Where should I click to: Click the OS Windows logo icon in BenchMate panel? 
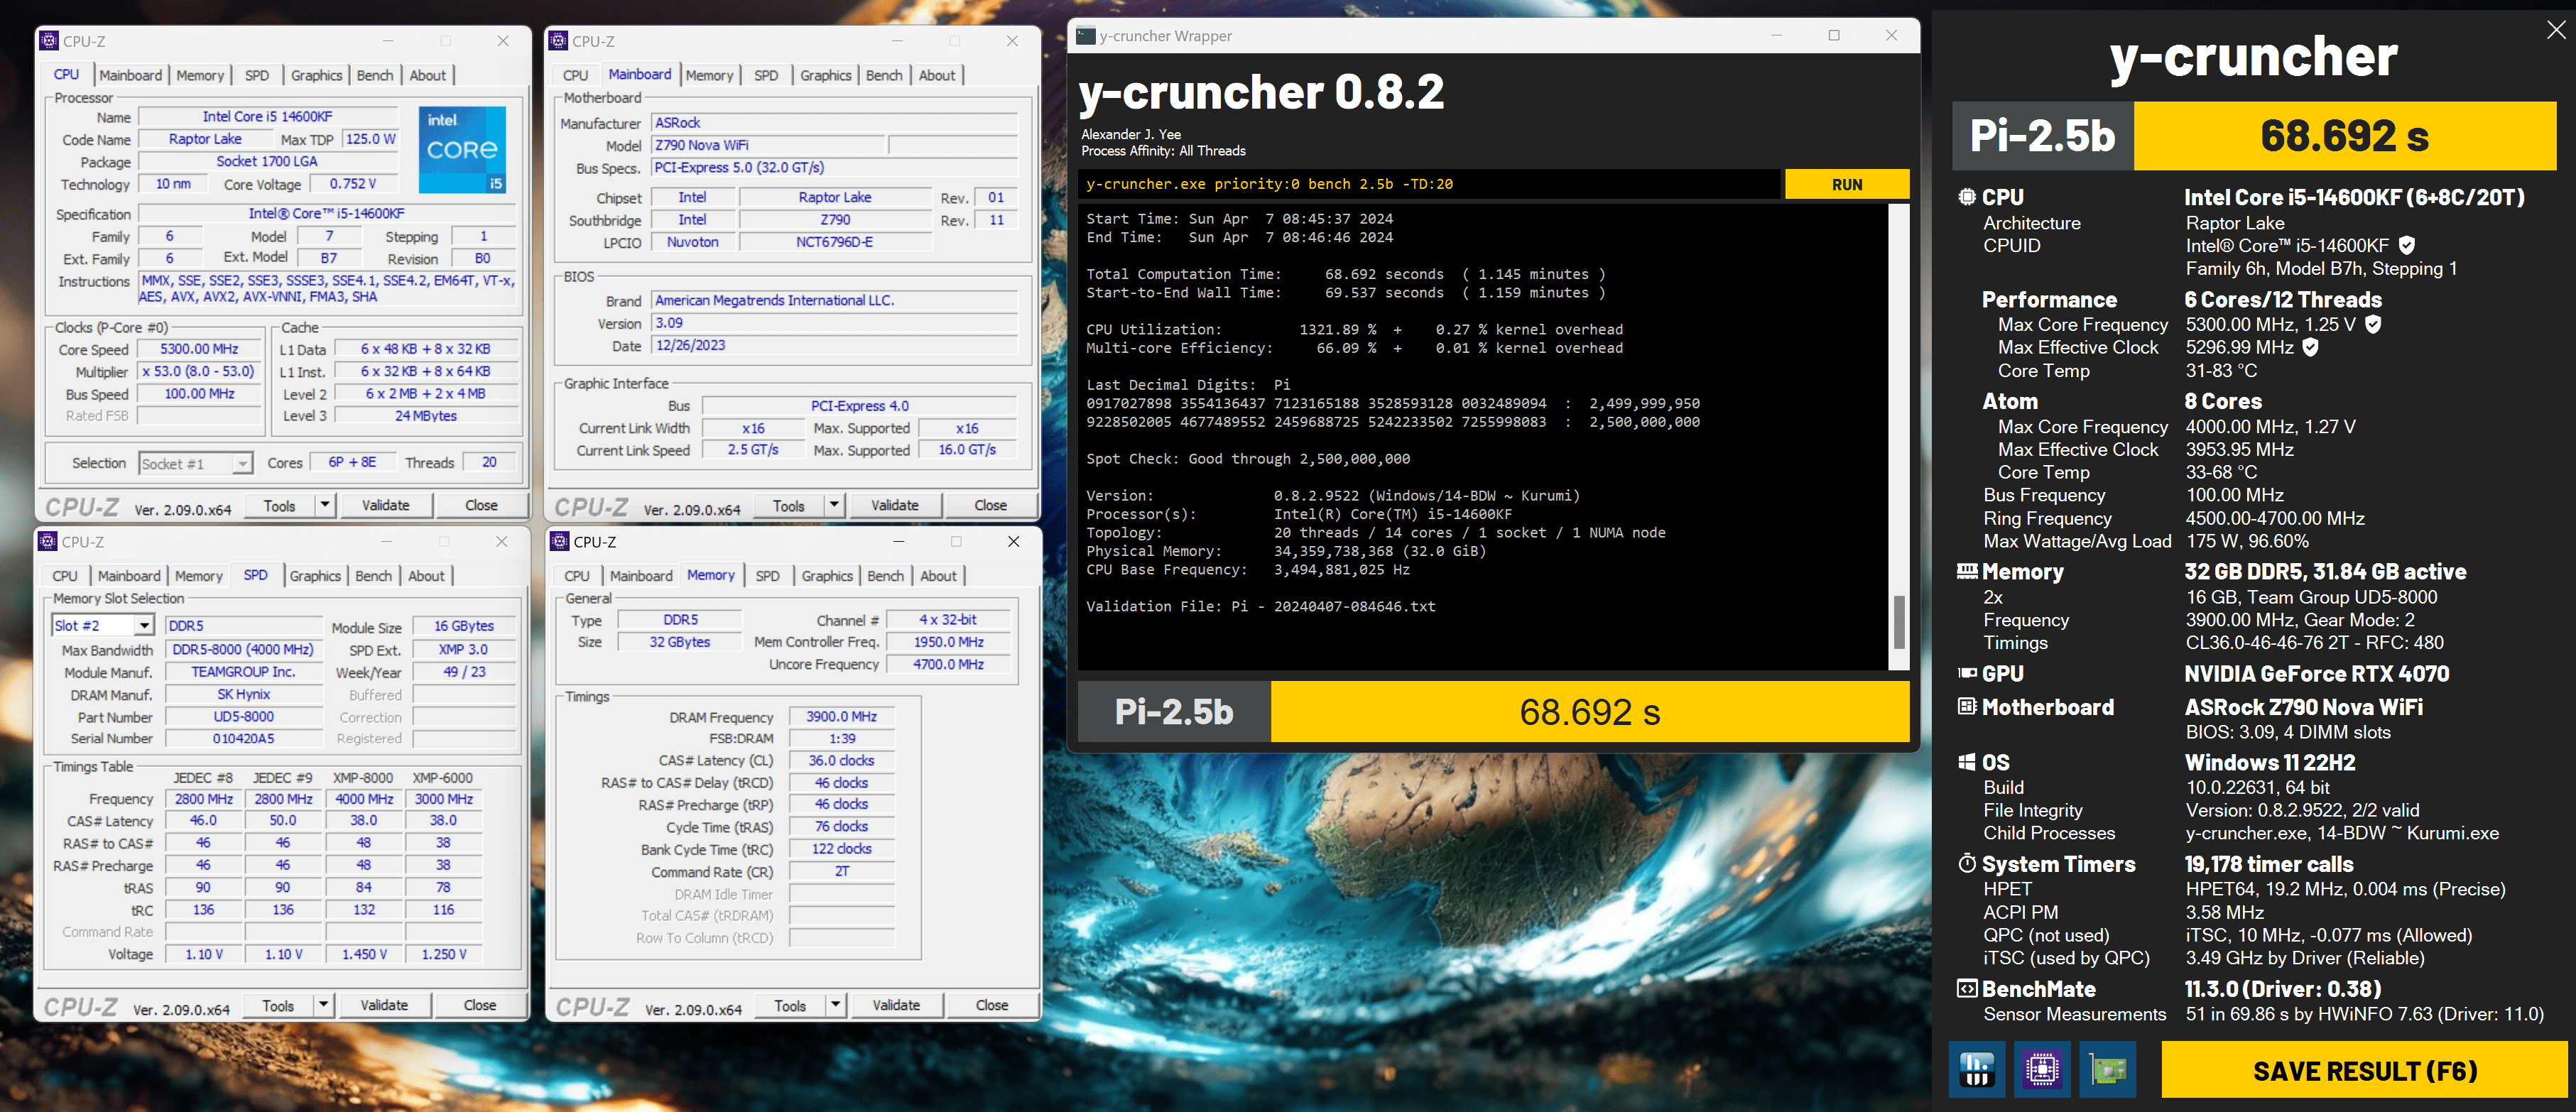click(x=1967, y=762)
